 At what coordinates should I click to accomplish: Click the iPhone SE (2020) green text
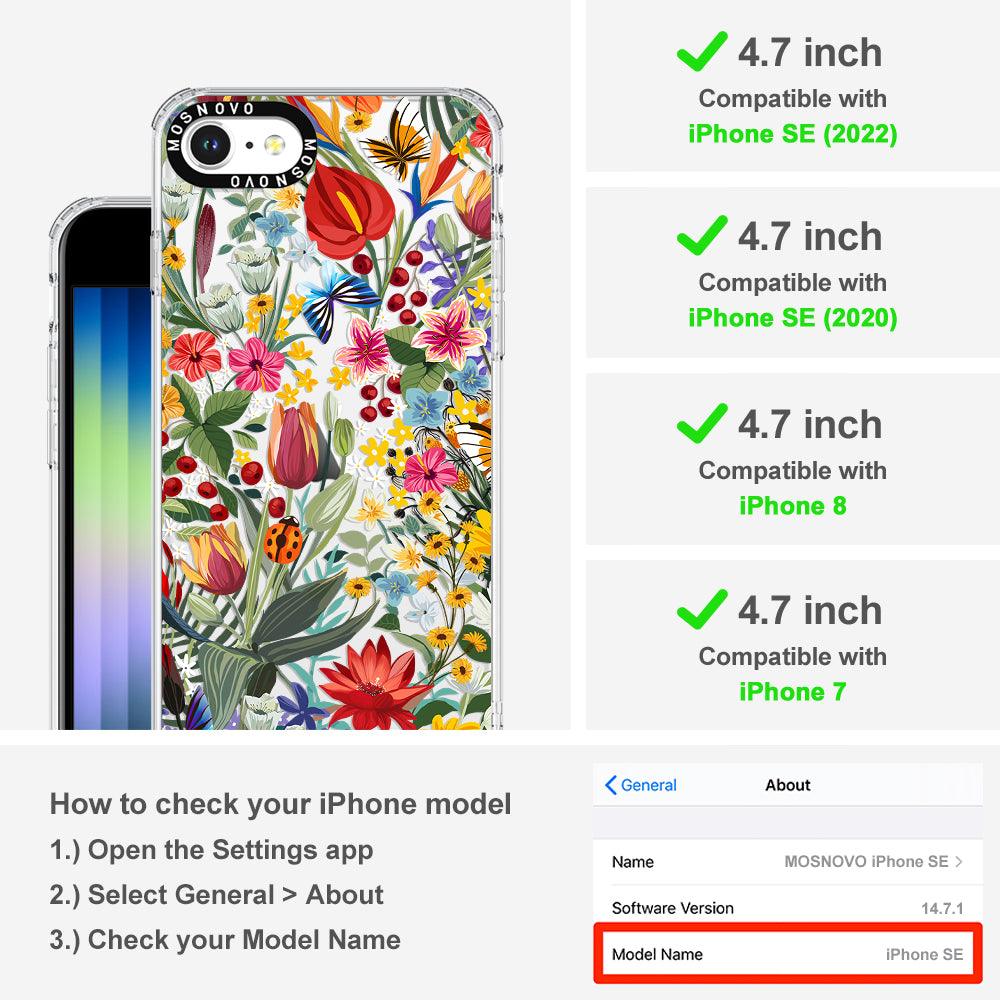tap(792, 318)
